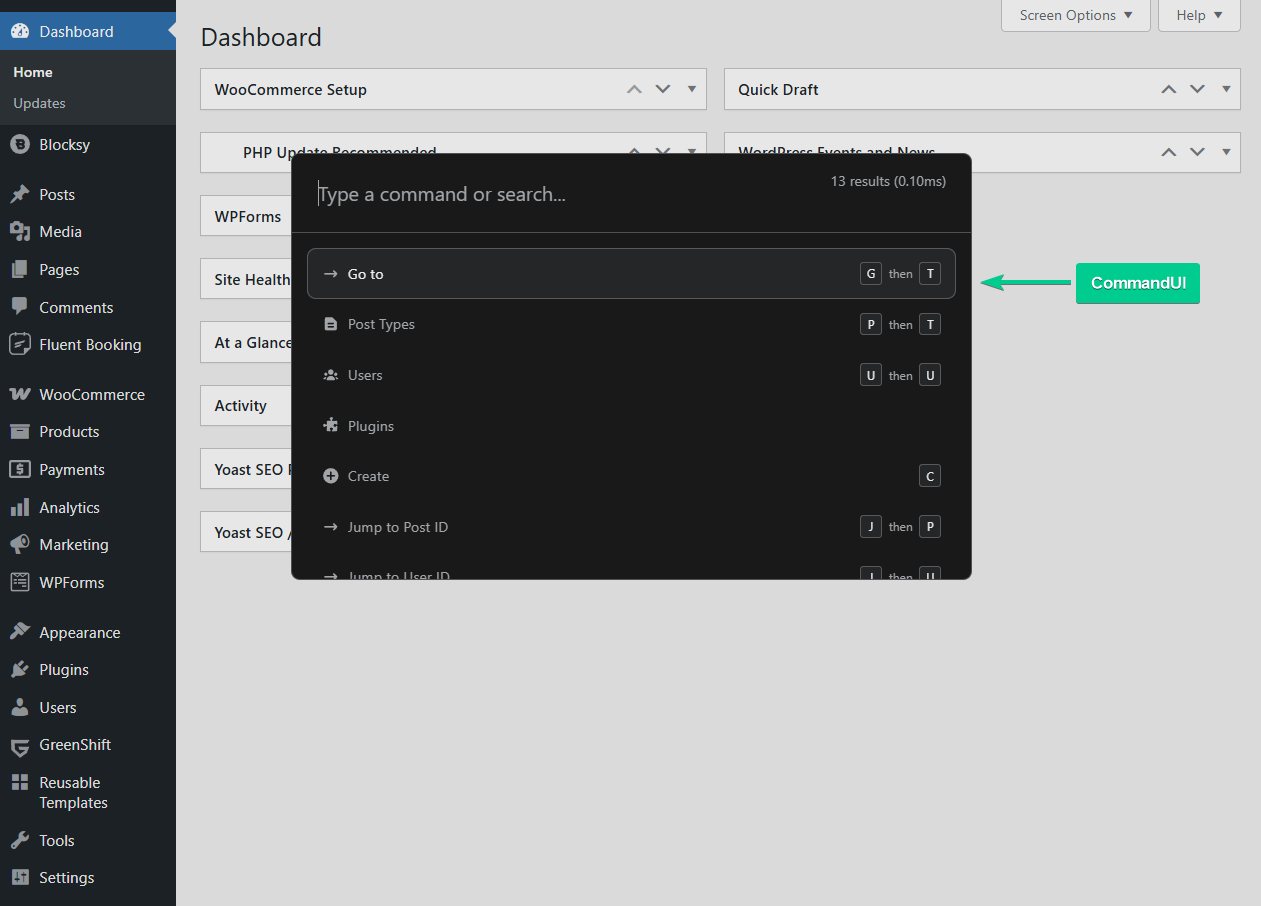This screenshot has height=906, width=1261.
Task: Click the green CommandUI label
Action: pyautogui.click(x=1137, y=283)
